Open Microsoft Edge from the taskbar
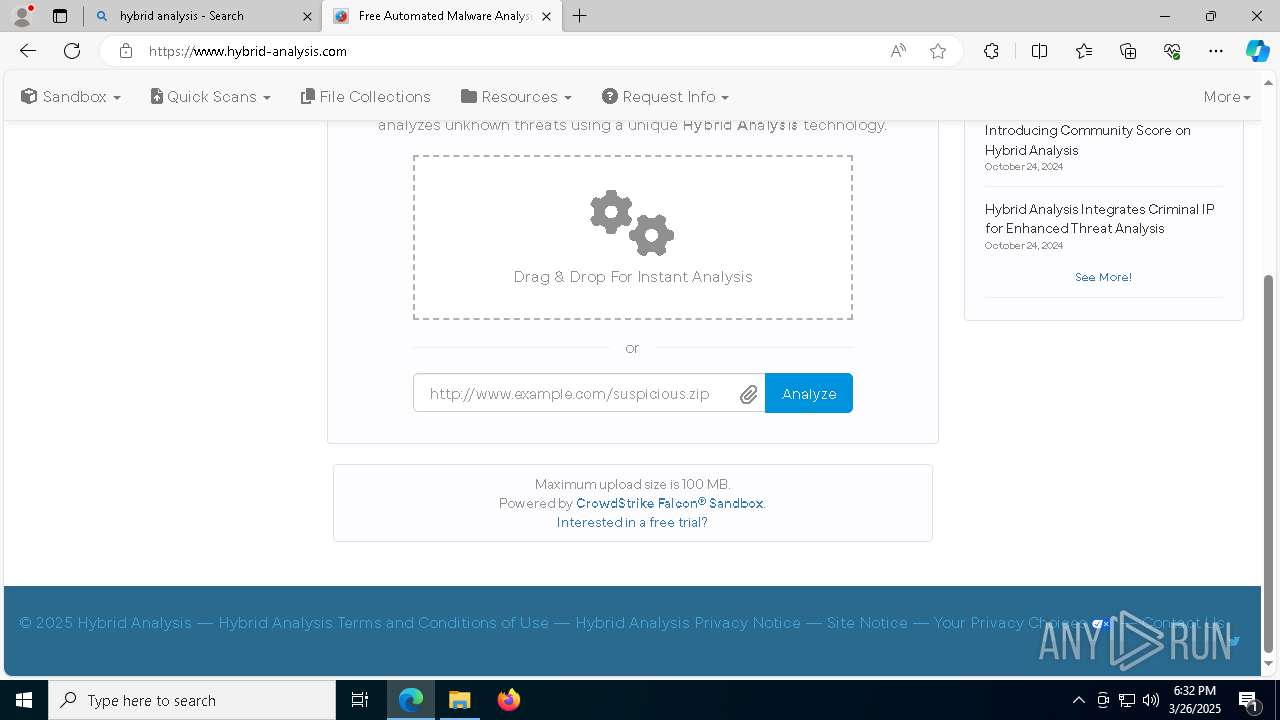 [411, 700]
